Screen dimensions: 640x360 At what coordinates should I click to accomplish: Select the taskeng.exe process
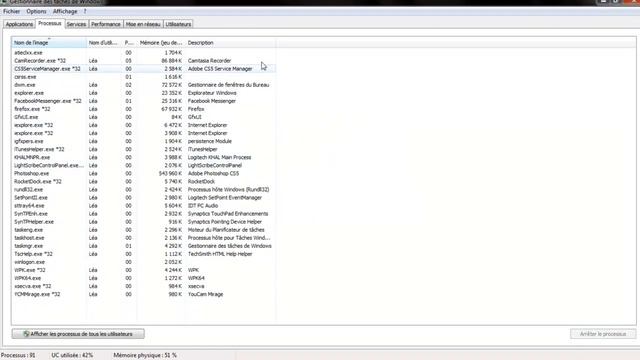click(144, 230)
